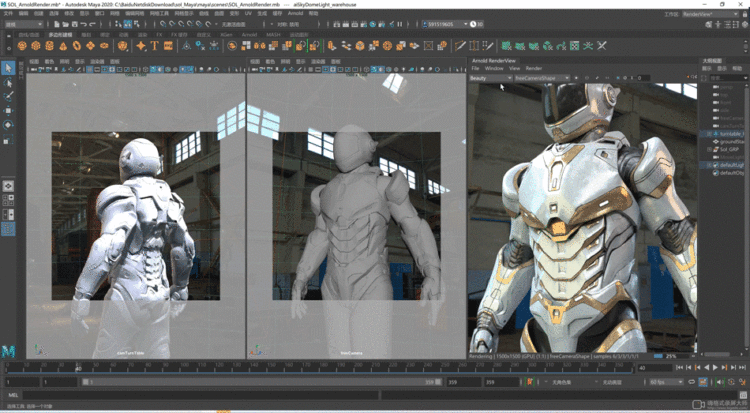
Task: Expand the turntable node in the Outliner
Action: click(x=710, y=134)
